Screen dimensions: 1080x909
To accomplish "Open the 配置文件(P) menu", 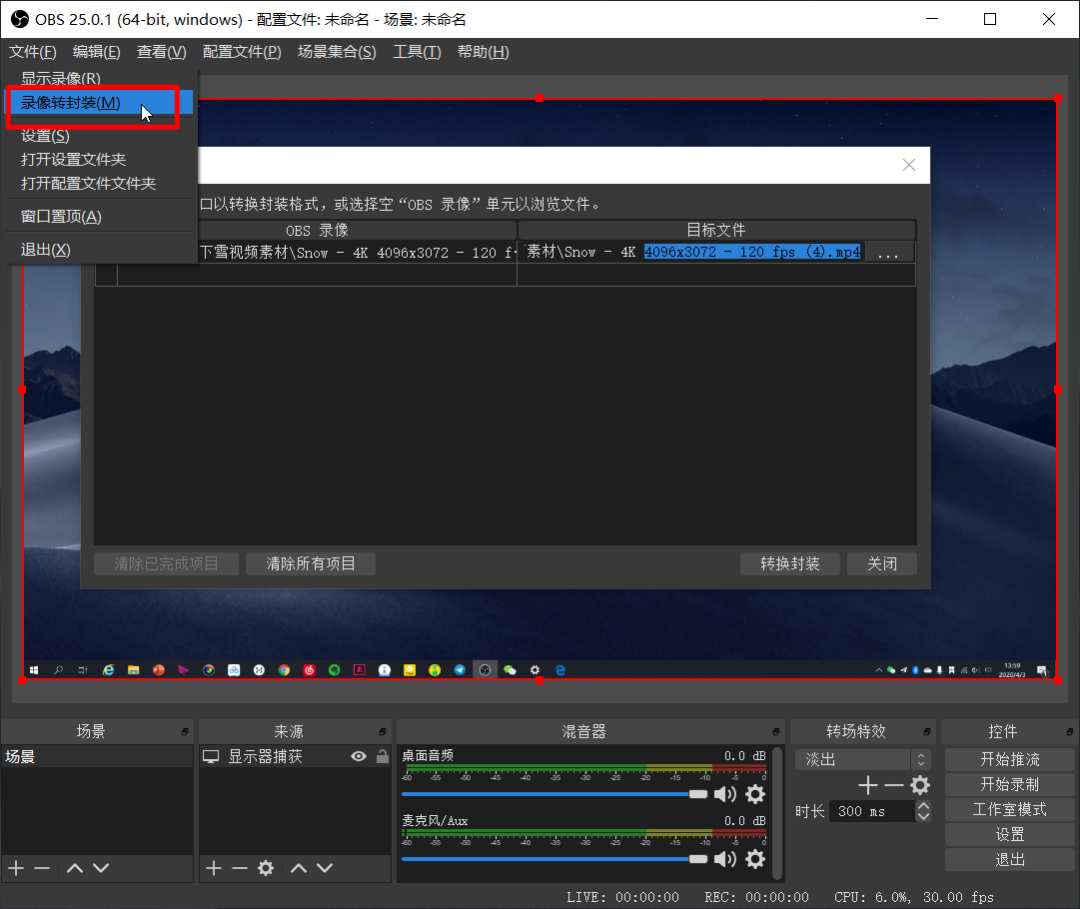I will click(242, 52).
